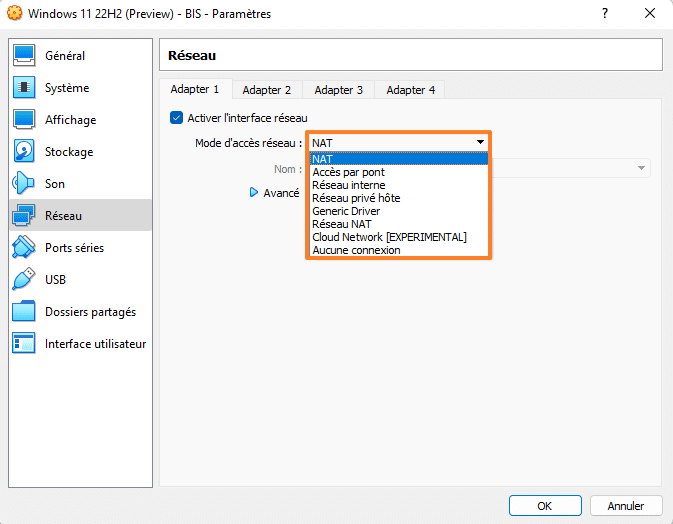Click the USB category label

point(55,279)
